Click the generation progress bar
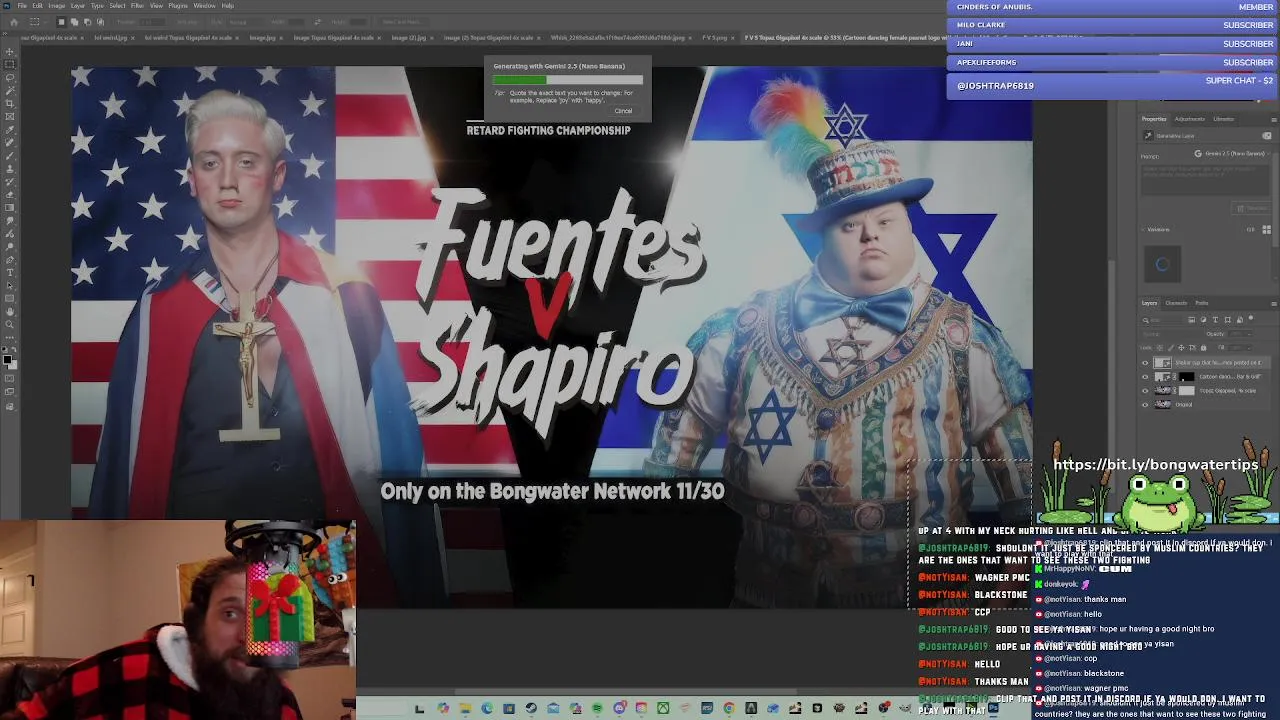1280x720 pixels. (567, 80)
